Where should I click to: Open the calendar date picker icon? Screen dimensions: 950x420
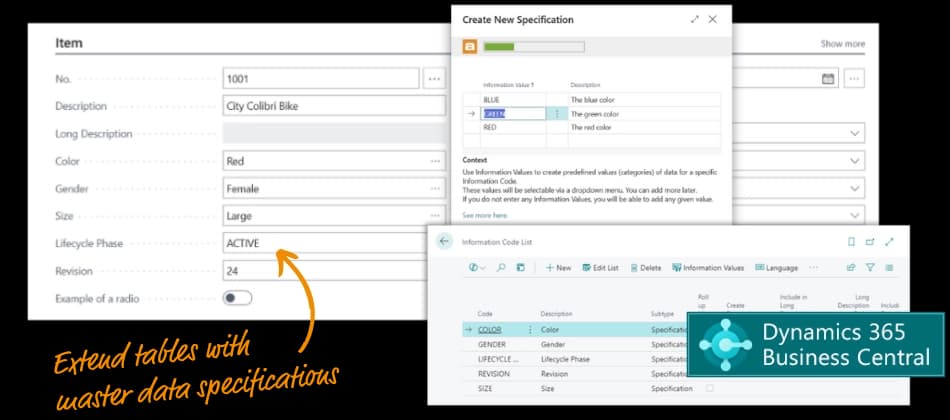pyautogui.click(x=828, y=78)
